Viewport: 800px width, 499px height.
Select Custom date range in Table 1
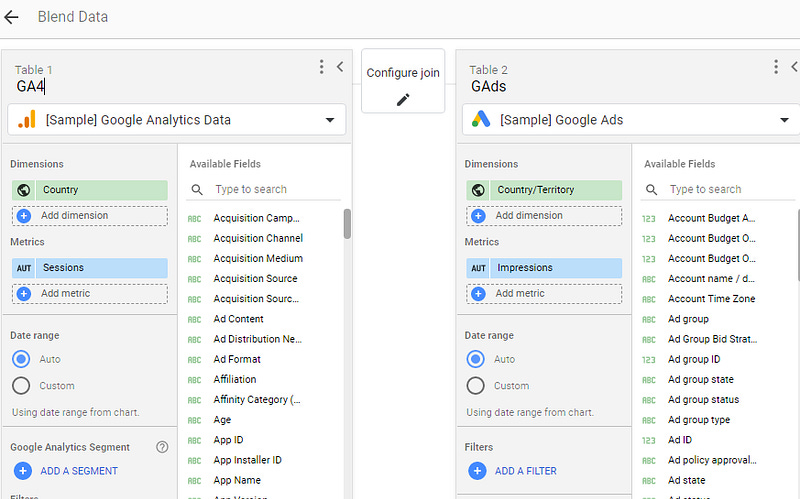pyautogui.click(x=21, y=386)
